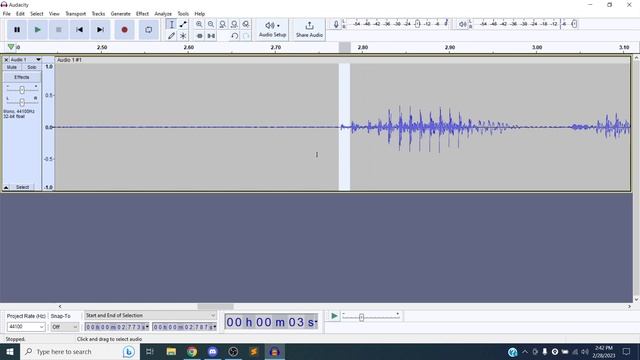Open the Effect menu
The width and height of the screenshot is (640, 360).
point(142,14)
